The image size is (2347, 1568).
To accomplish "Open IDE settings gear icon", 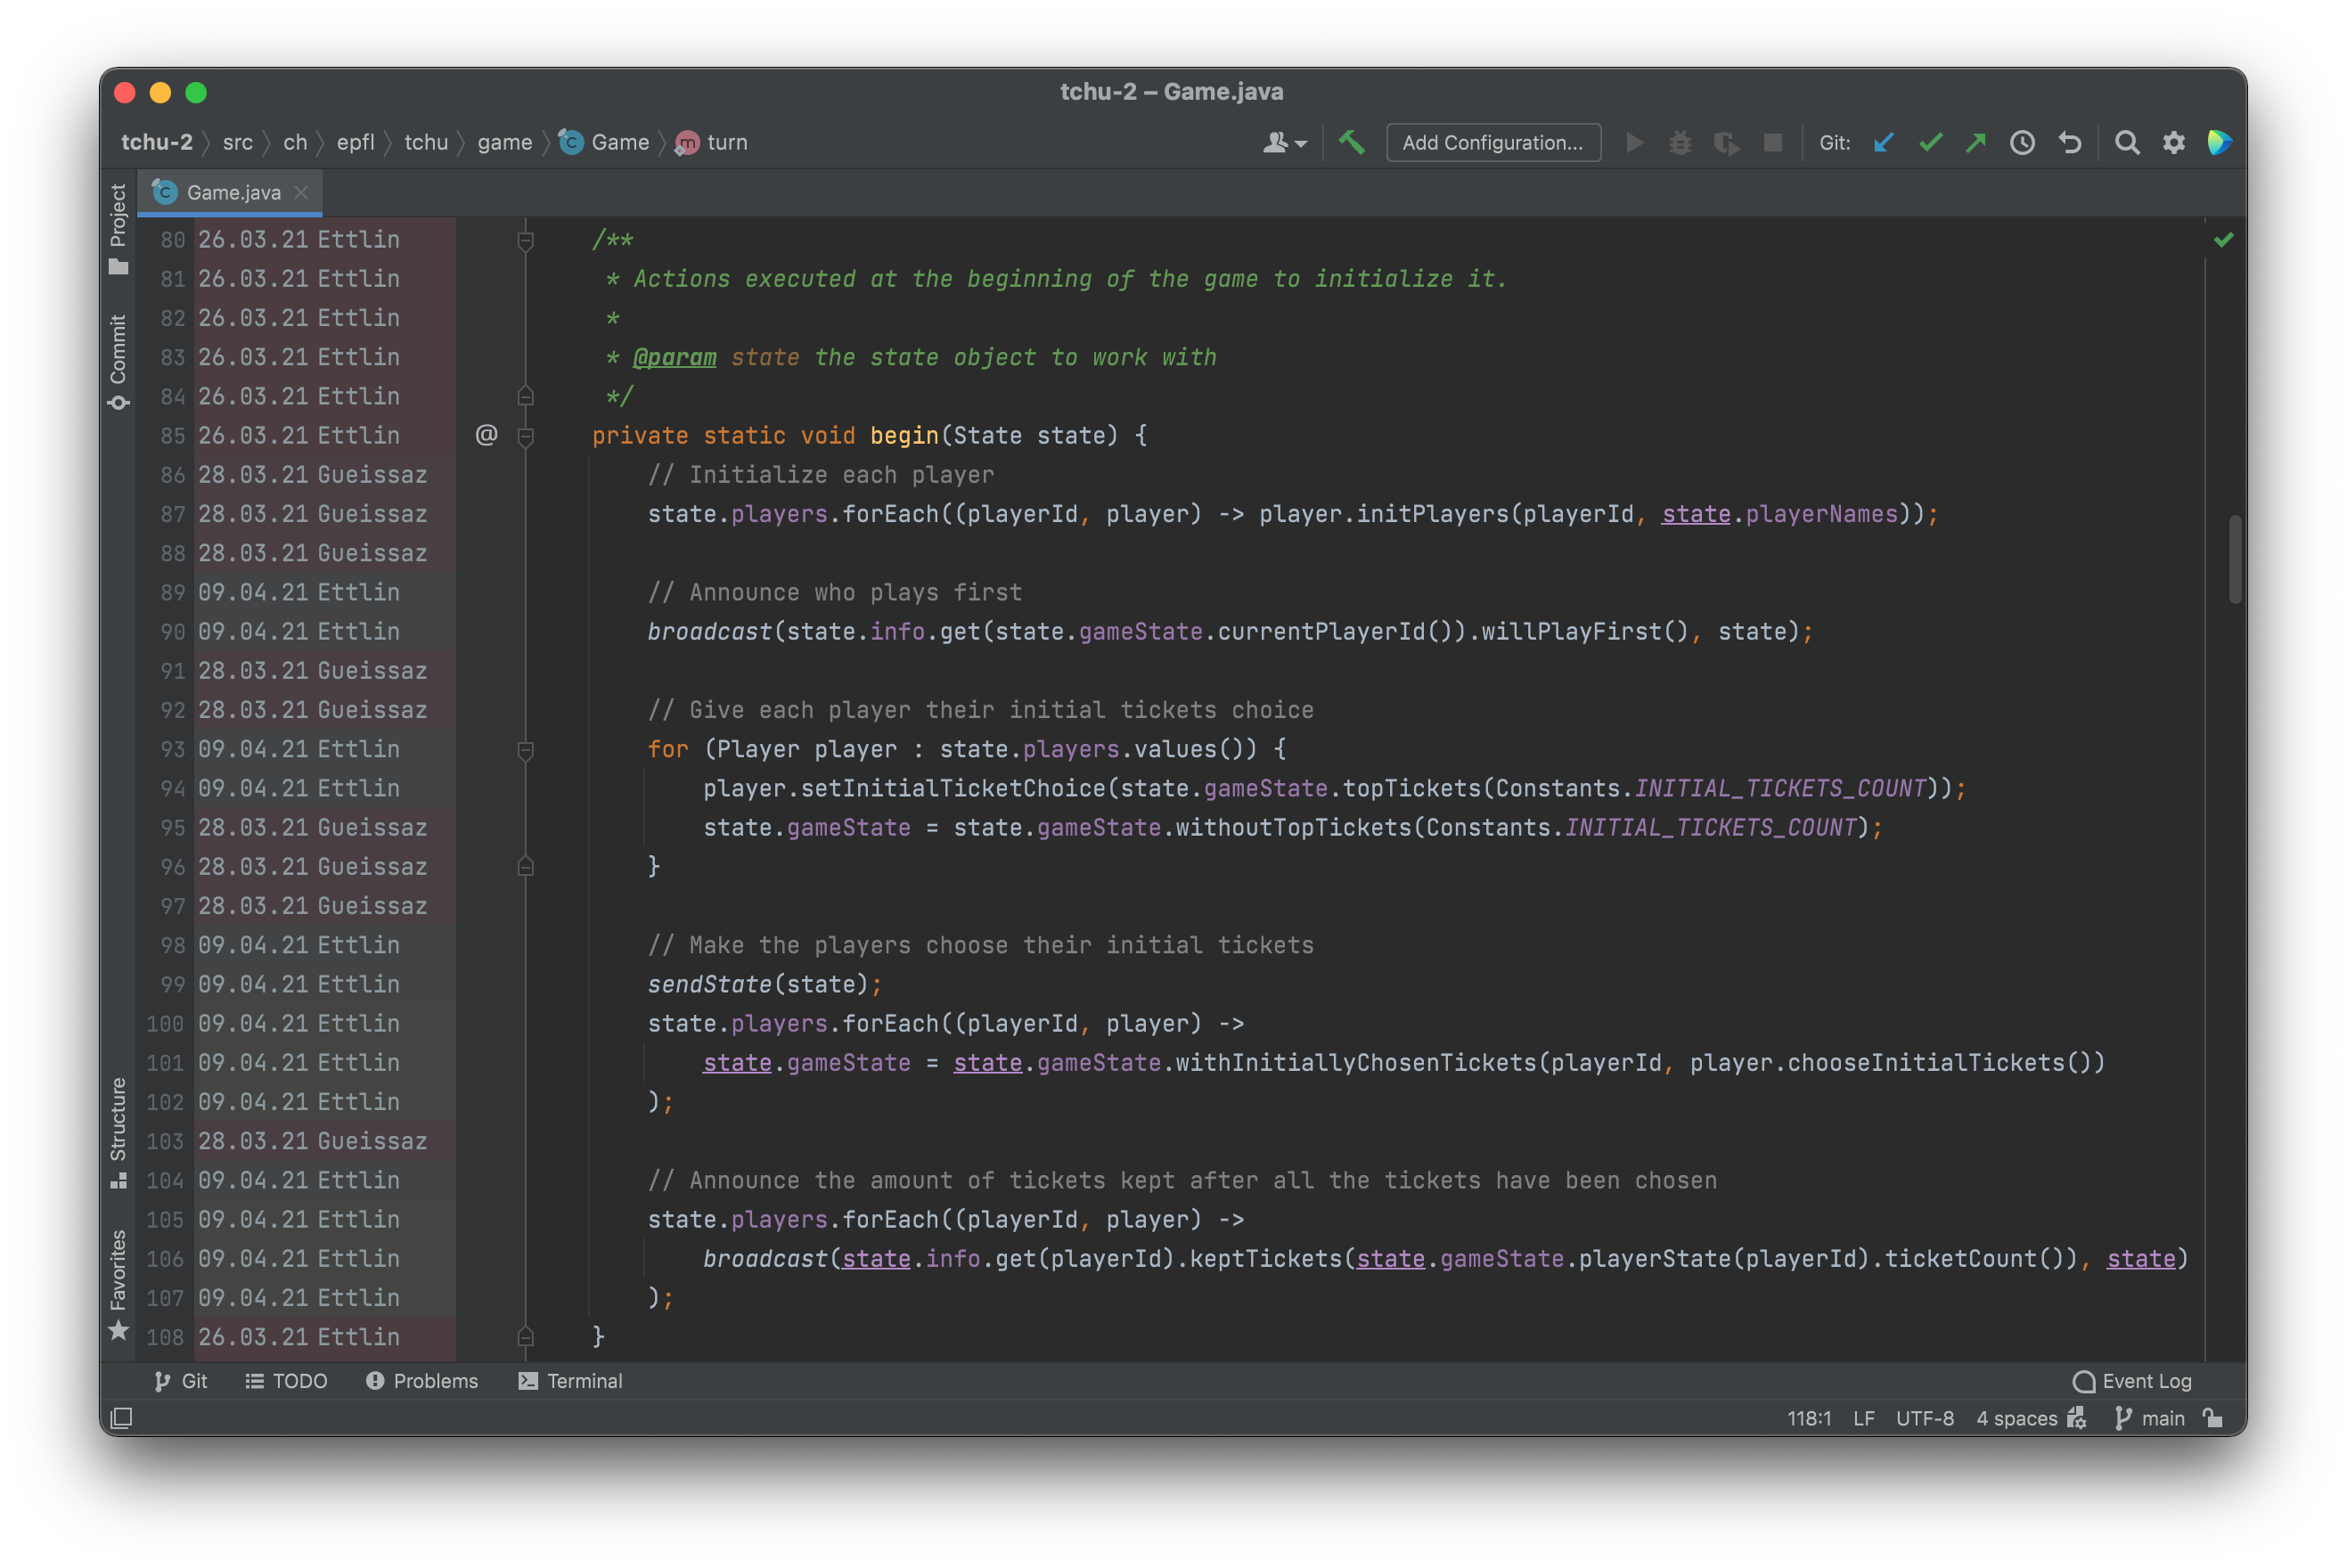I will [x=2173, y=143].
